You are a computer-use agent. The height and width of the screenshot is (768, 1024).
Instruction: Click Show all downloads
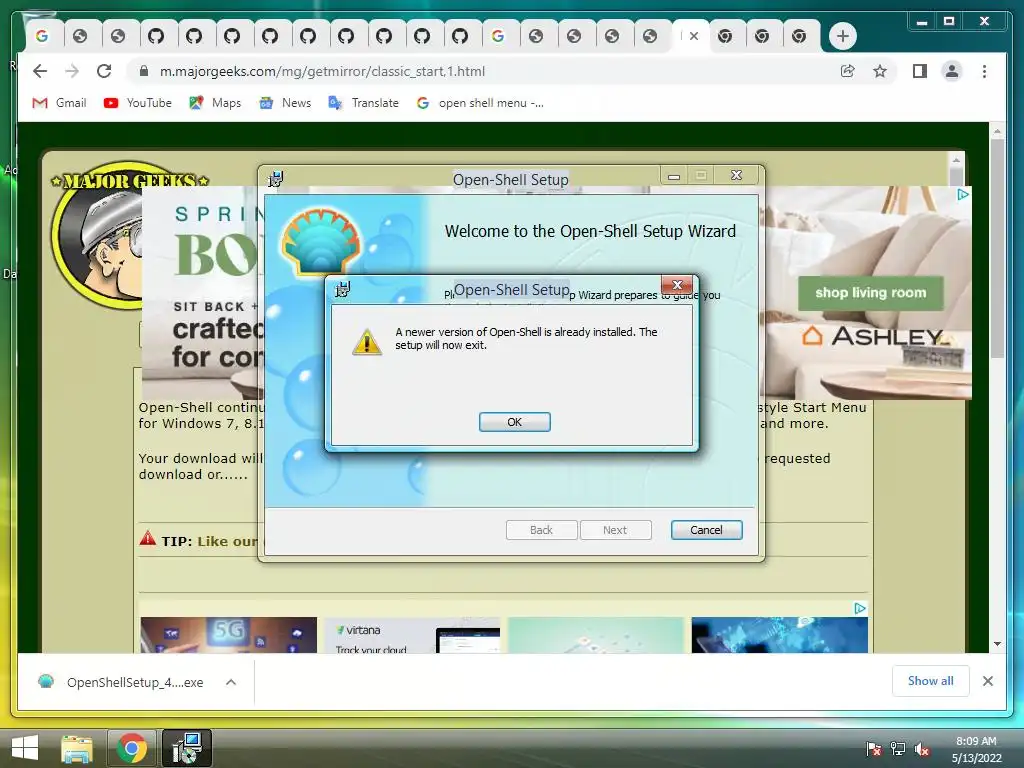click(x=931, y=681)
